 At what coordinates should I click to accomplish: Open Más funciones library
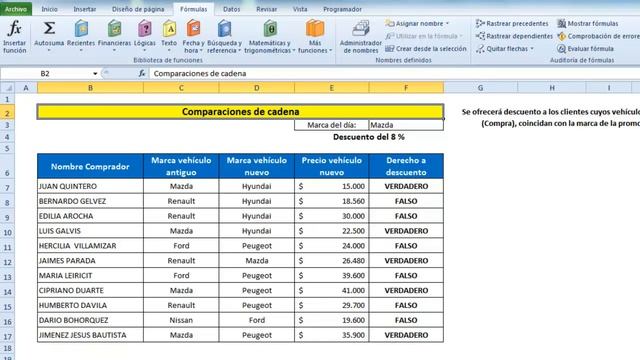click(x=315, y=37)
